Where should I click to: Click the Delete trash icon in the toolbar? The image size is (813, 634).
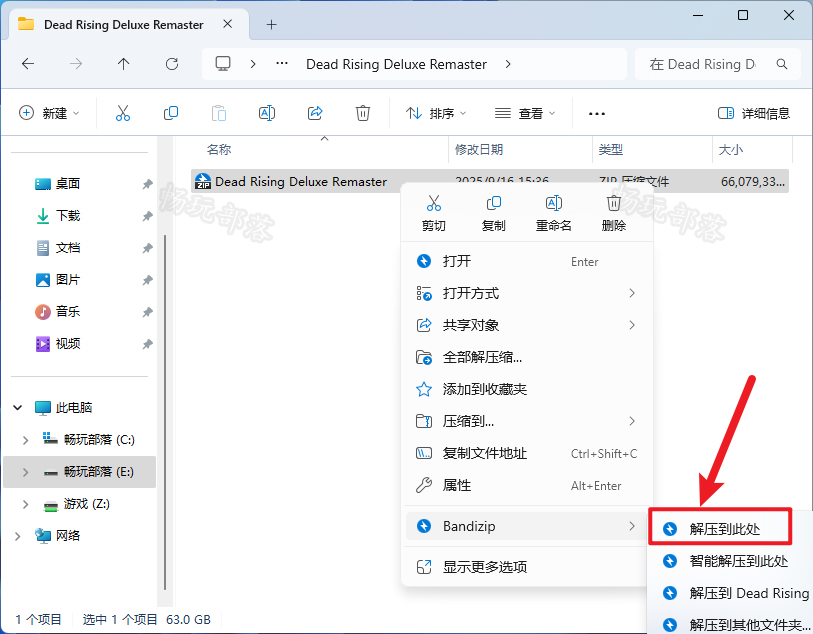pos(363,113)
